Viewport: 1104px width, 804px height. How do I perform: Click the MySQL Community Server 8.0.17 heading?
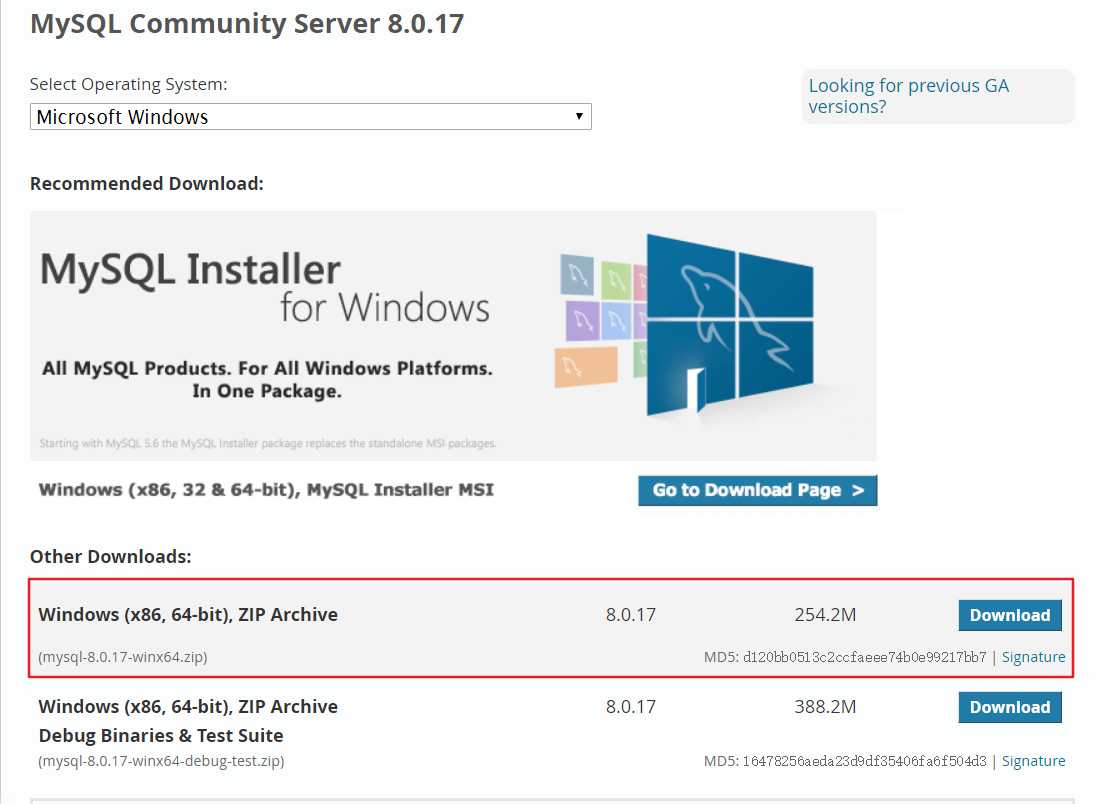click(x=247, y=24)
